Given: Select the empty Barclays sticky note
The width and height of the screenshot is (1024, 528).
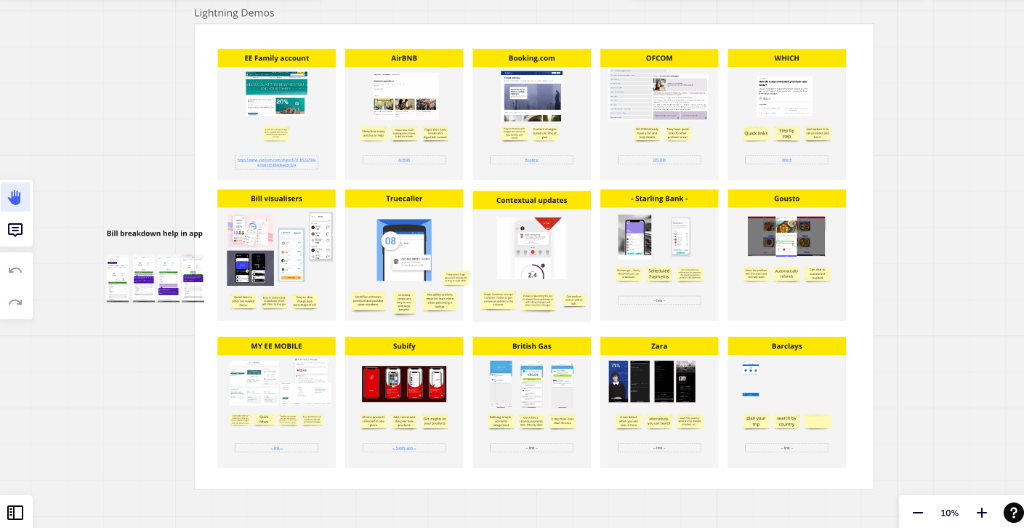Looking at the screenshot, I should [x=817, y=421].
